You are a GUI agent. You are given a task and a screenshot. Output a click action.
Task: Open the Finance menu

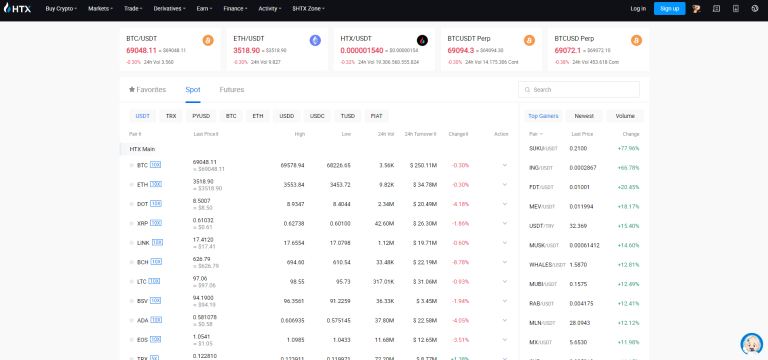click(235, 8)
